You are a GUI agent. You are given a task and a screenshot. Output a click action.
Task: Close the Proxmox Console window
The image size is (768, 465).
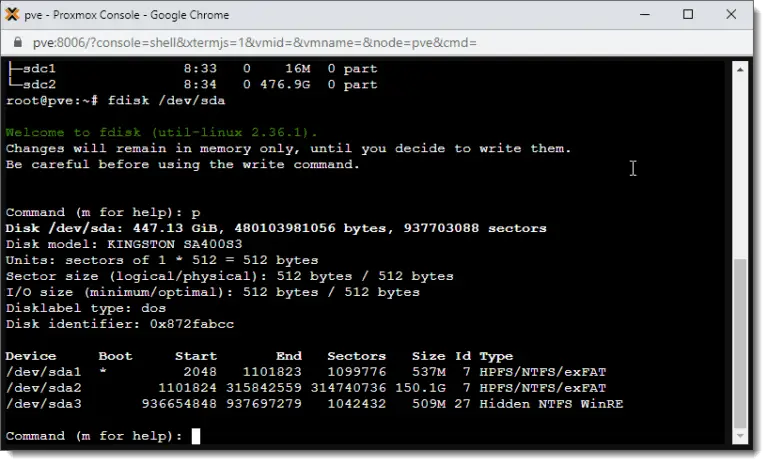735,15
